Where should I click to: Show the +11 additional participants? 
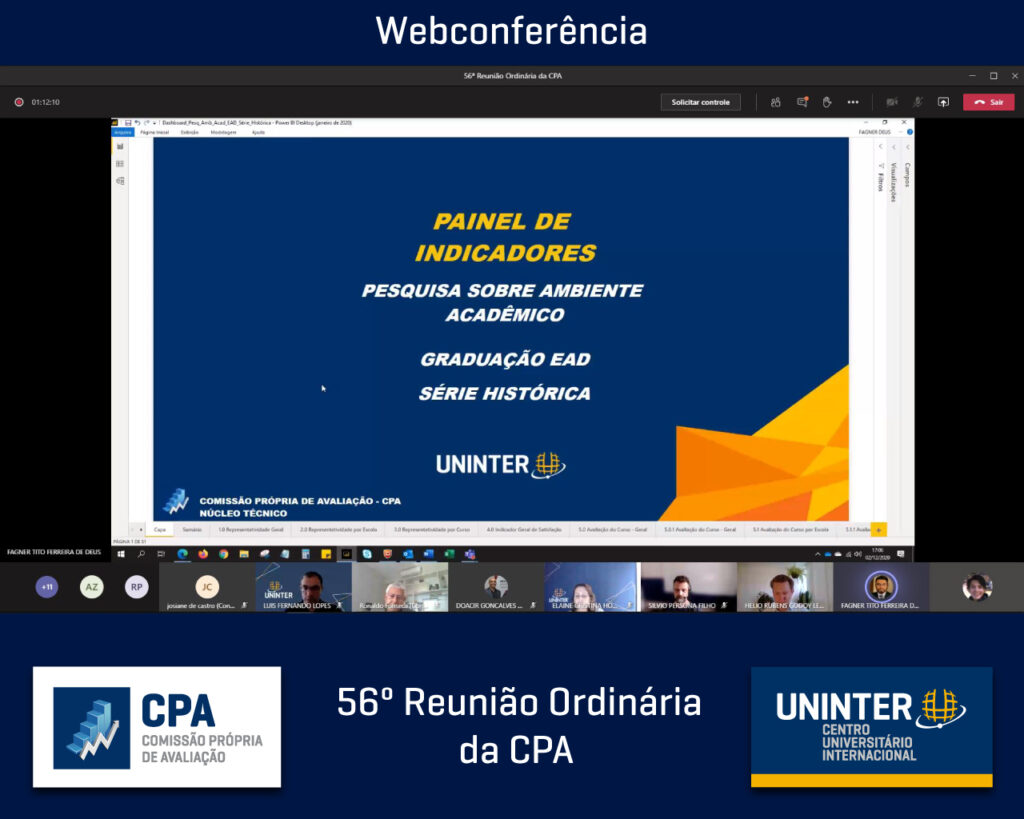point(47,587)
